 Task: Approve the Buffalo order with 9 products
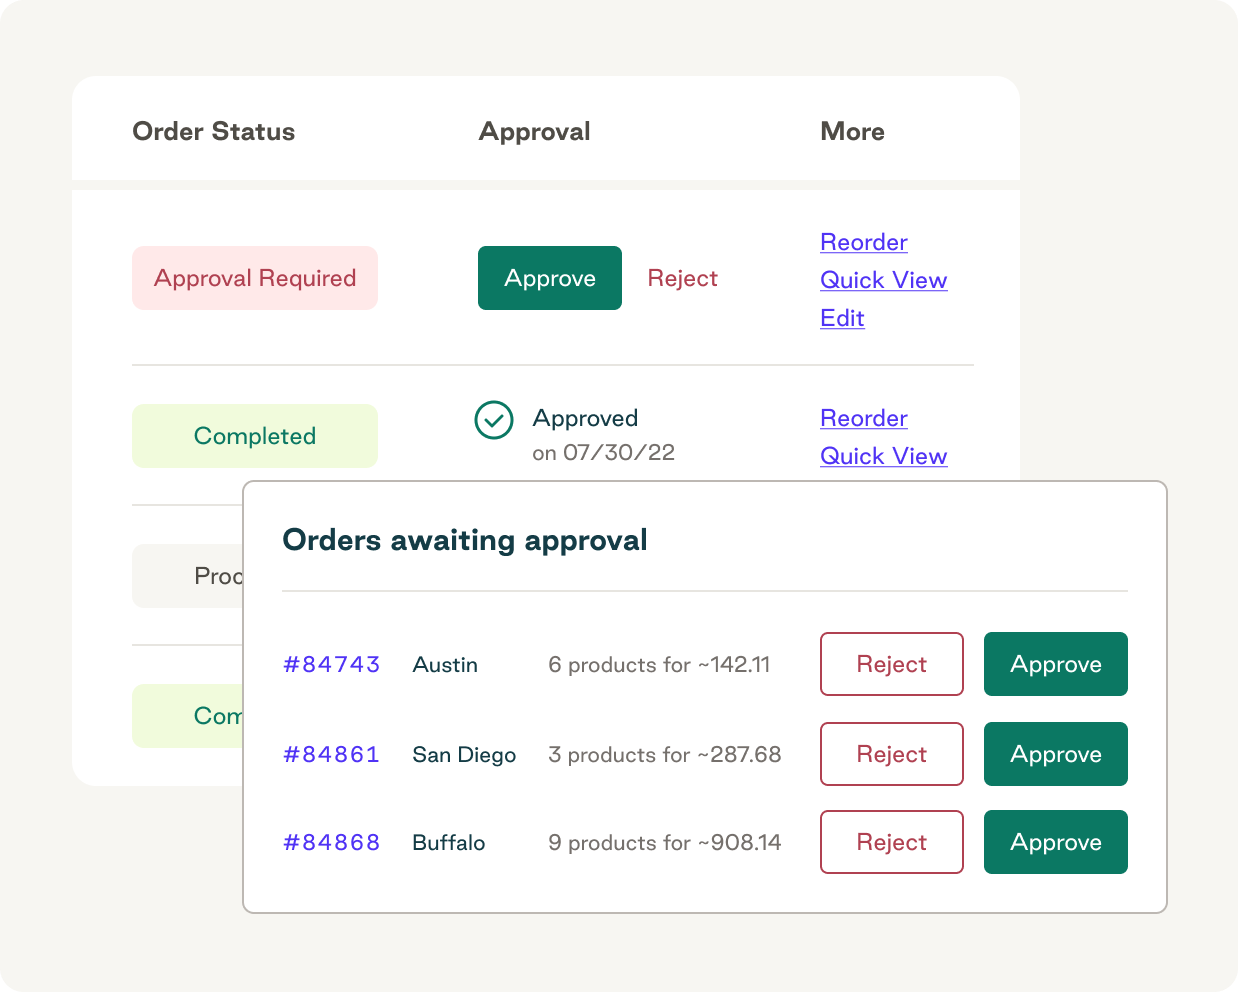coord(1055,842)
